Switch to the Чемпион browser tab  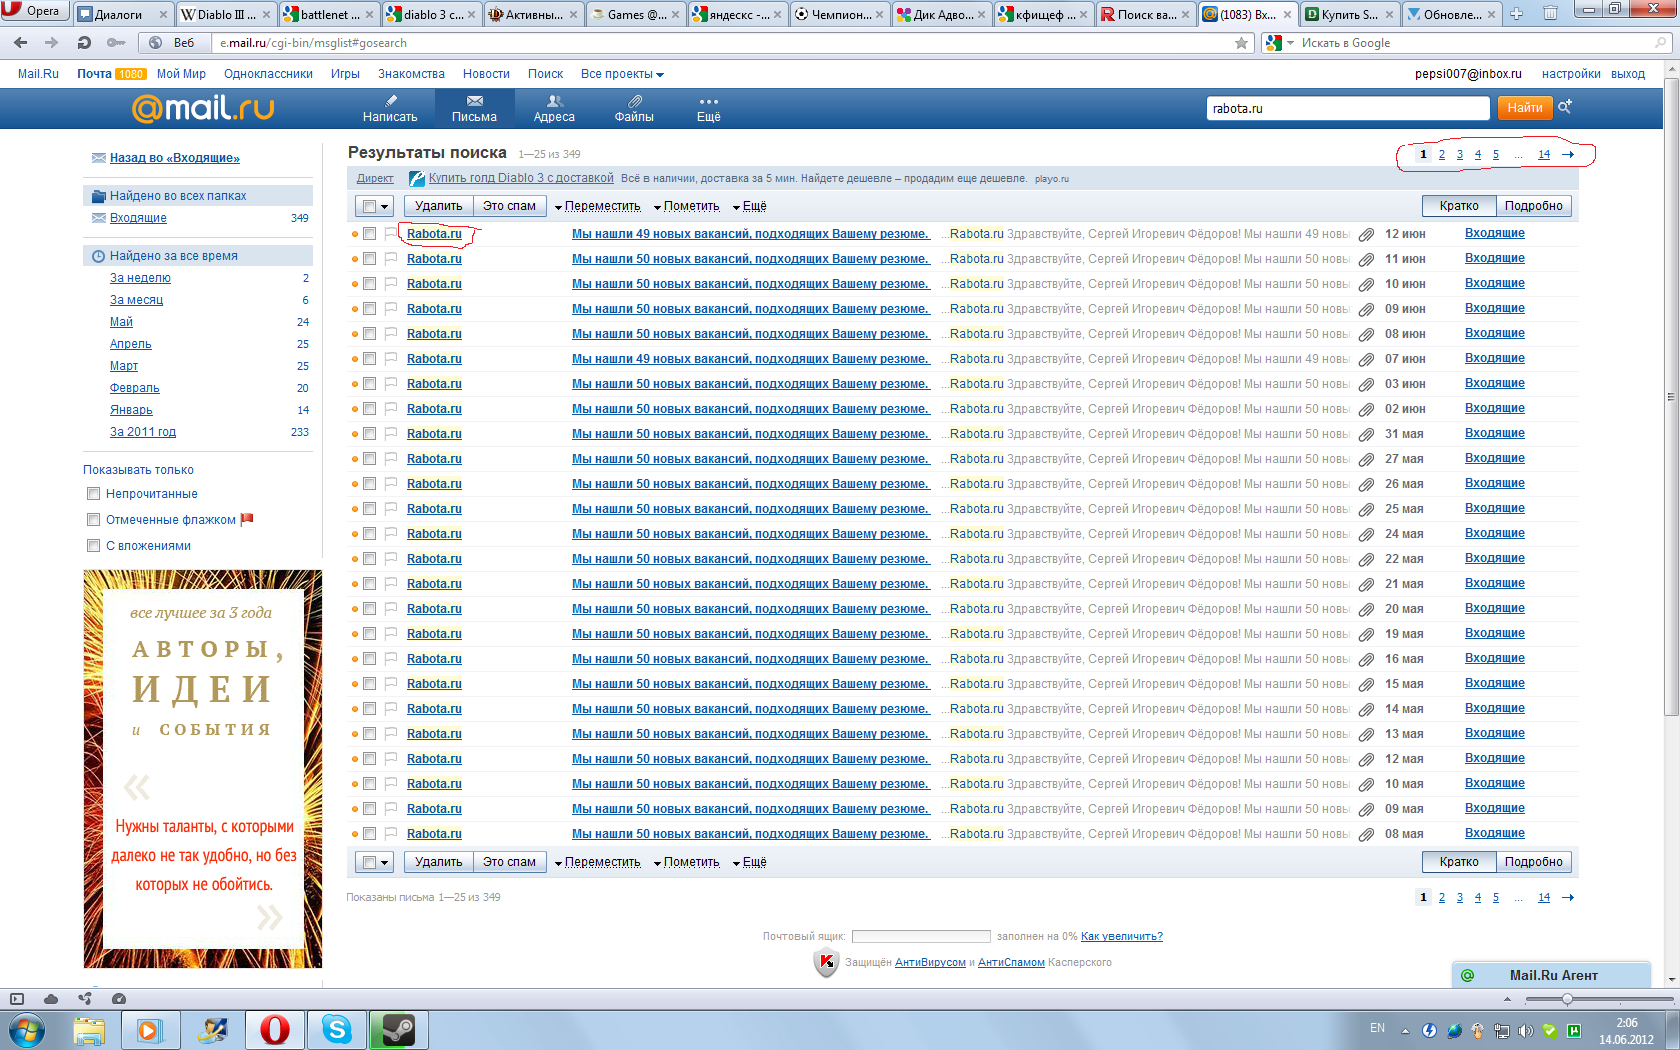click(840, 14)
